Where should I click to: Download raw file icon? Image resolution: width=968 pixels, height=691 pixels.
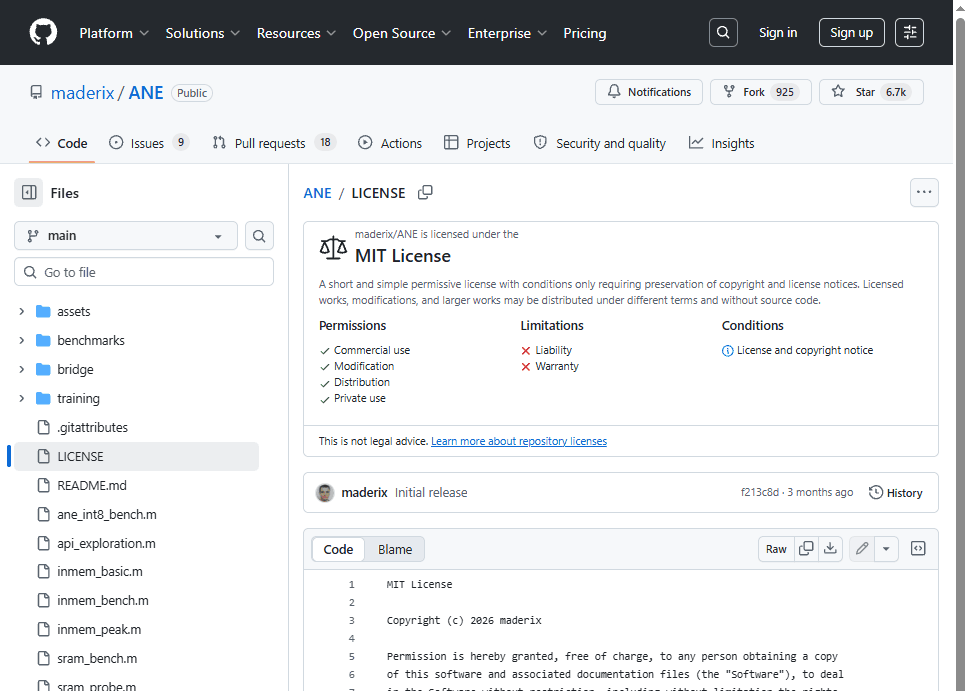[x=830, y=548]
